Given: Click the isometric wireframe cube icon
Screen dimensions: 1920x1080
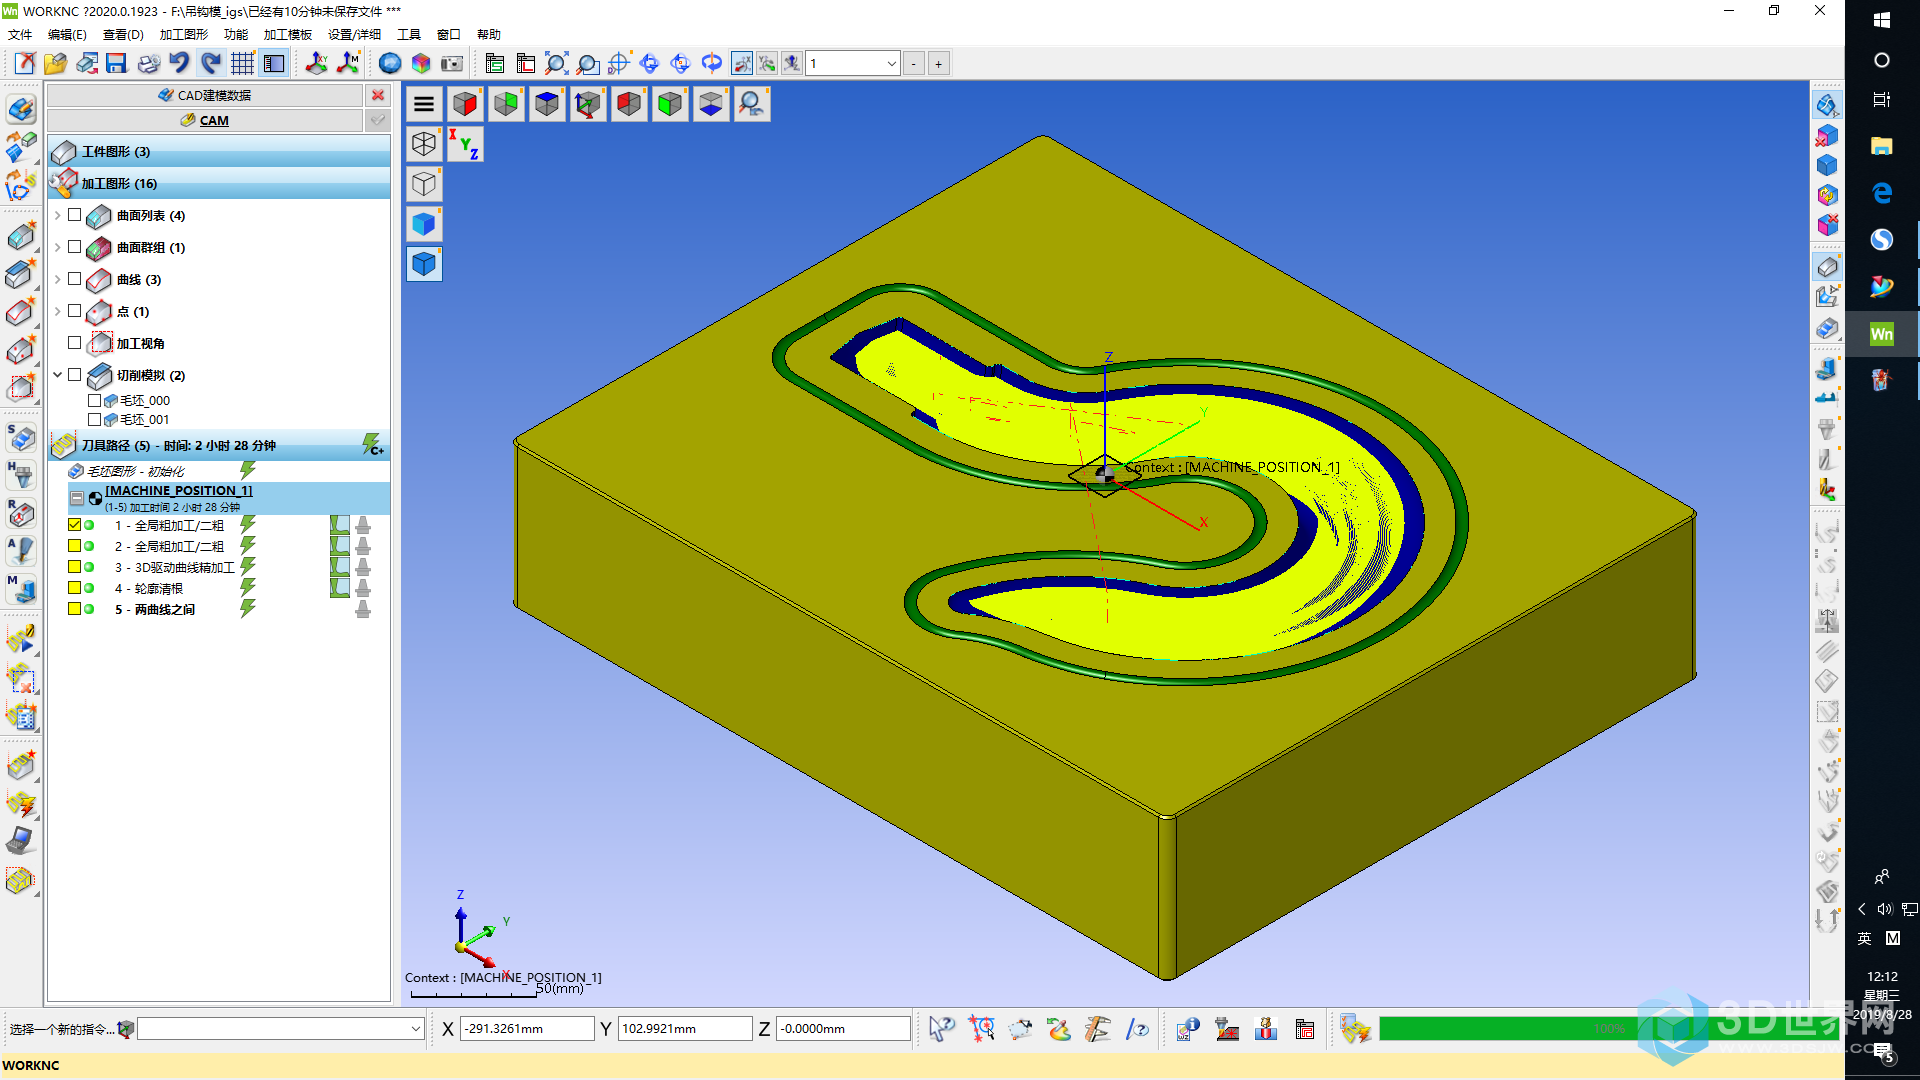Looking at the screenshot, I should (x=424, y=144).
